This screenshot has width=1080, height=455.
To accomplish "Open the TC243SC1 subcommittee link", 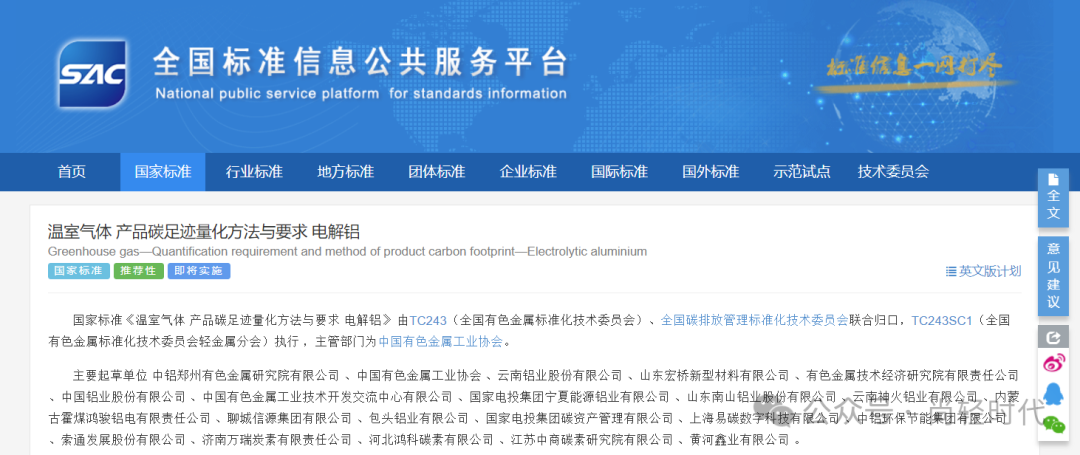I will pos(942,320).
